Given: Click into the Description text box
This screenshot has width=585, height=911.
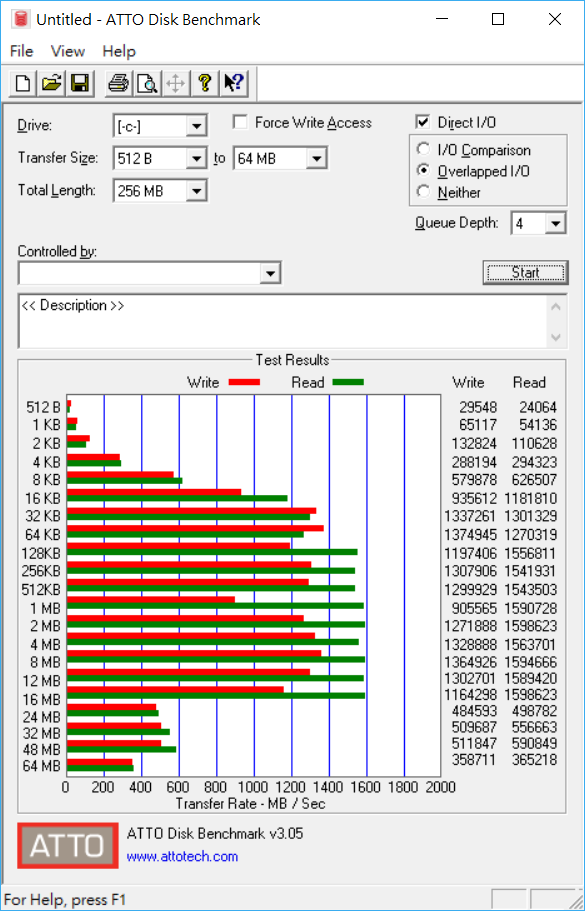Looking at the screenshot, I should 283,321.
